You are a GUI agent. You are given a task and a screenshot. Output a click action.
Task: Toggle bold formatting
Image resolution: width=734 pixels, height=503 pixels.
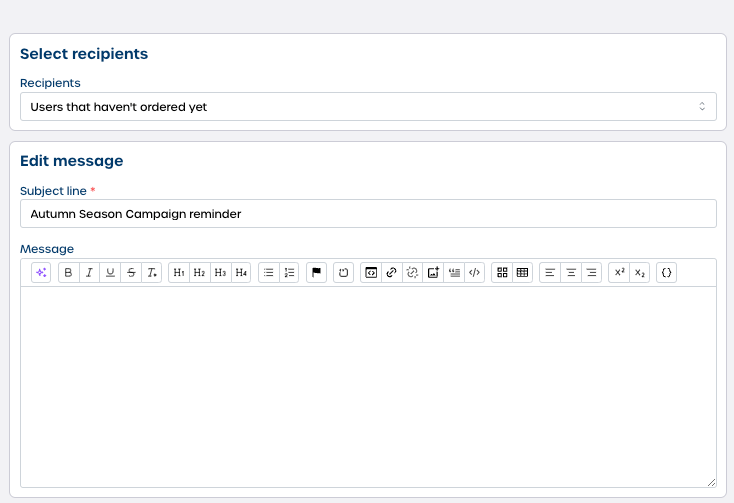pyautogui.click(x=68, y=272)
